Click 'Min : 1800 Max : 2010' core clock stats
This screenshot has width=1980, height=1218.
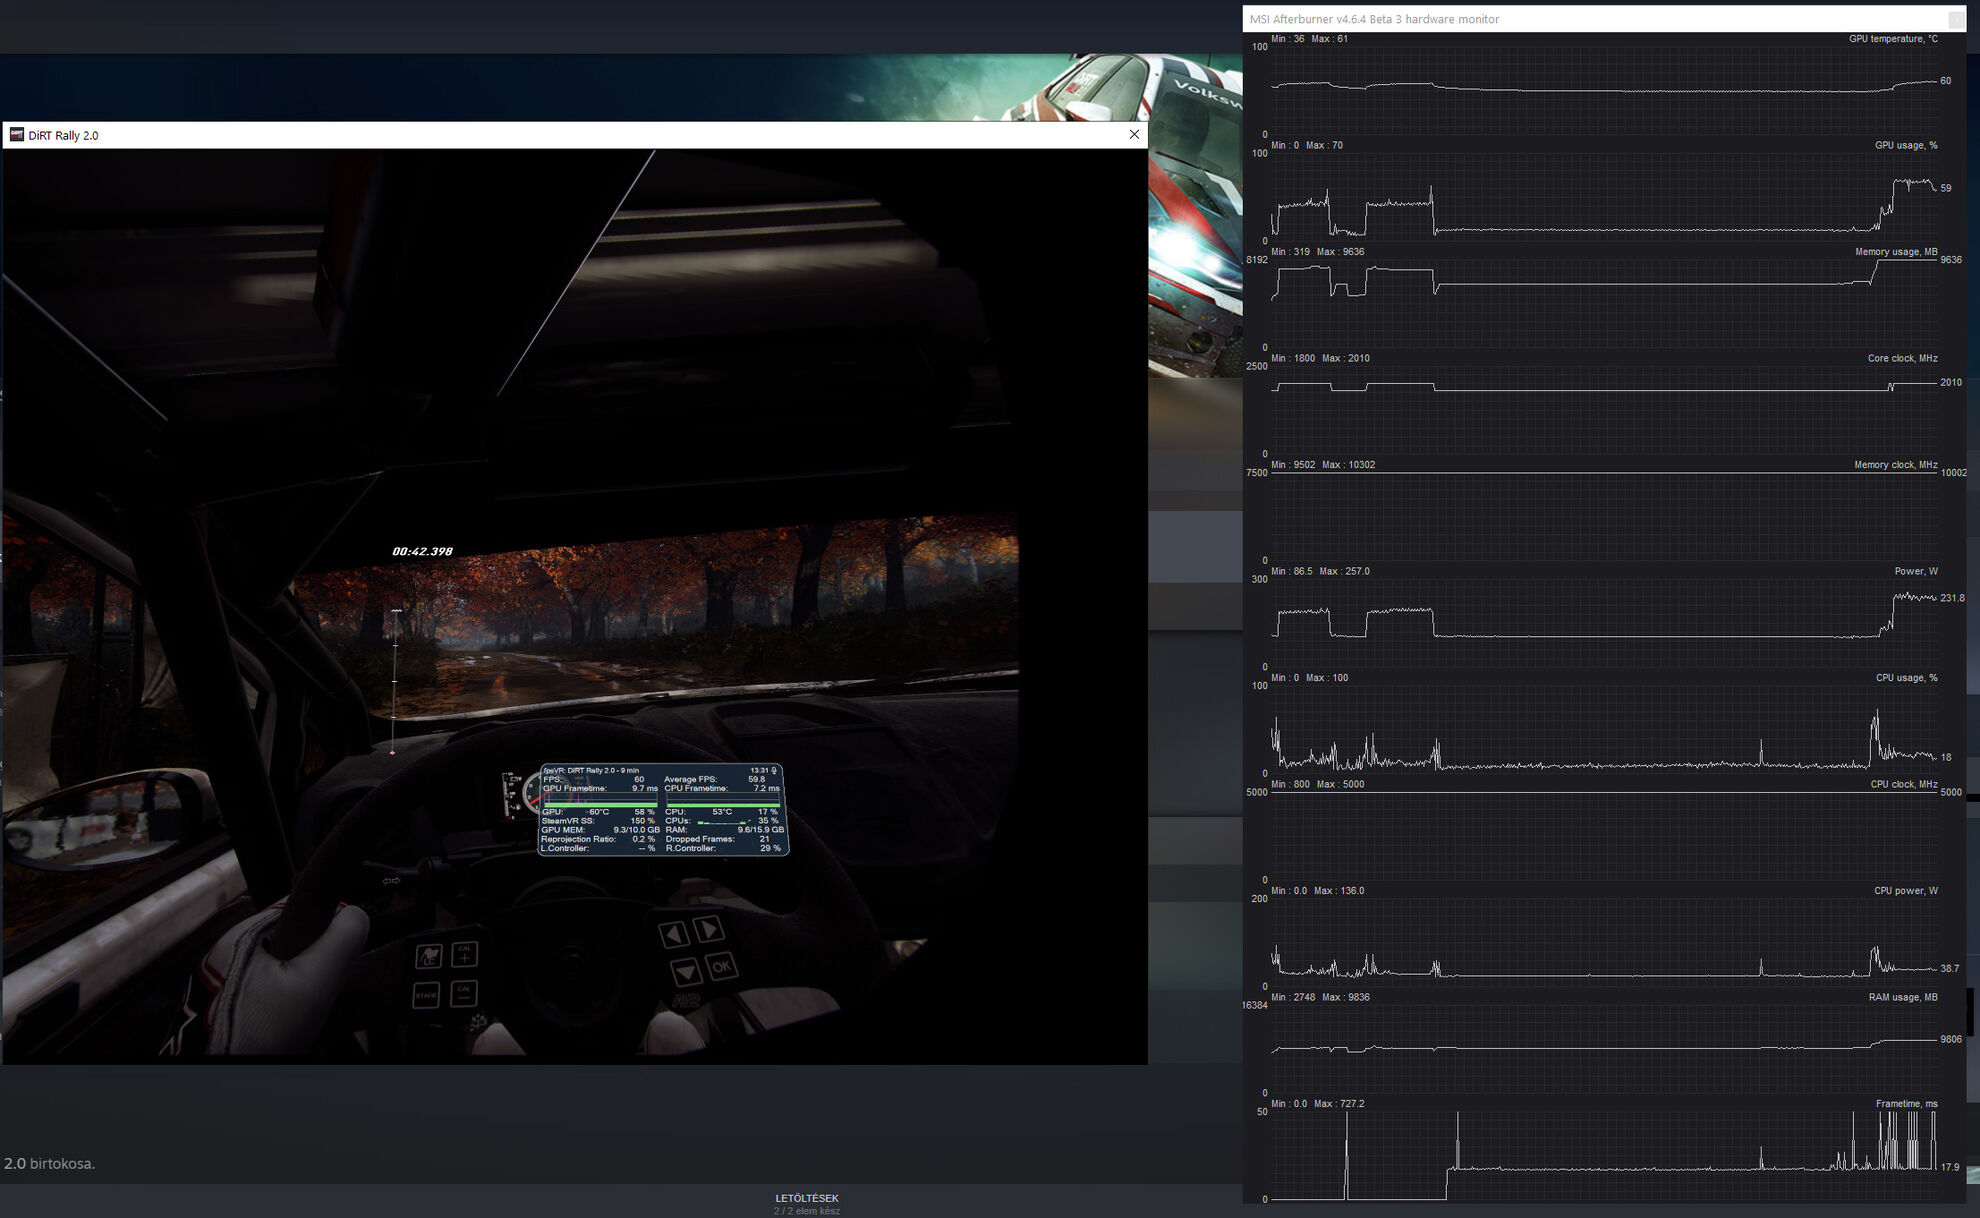pos(1320,358)
